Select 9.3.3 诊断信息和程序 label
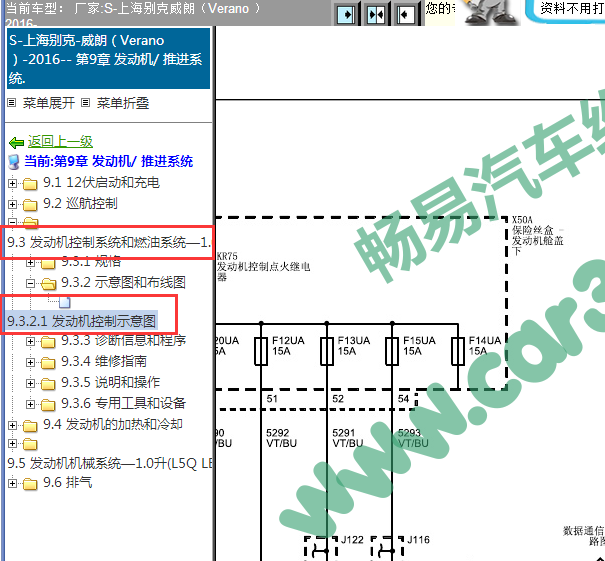The image size is (605, 561). 123,340
